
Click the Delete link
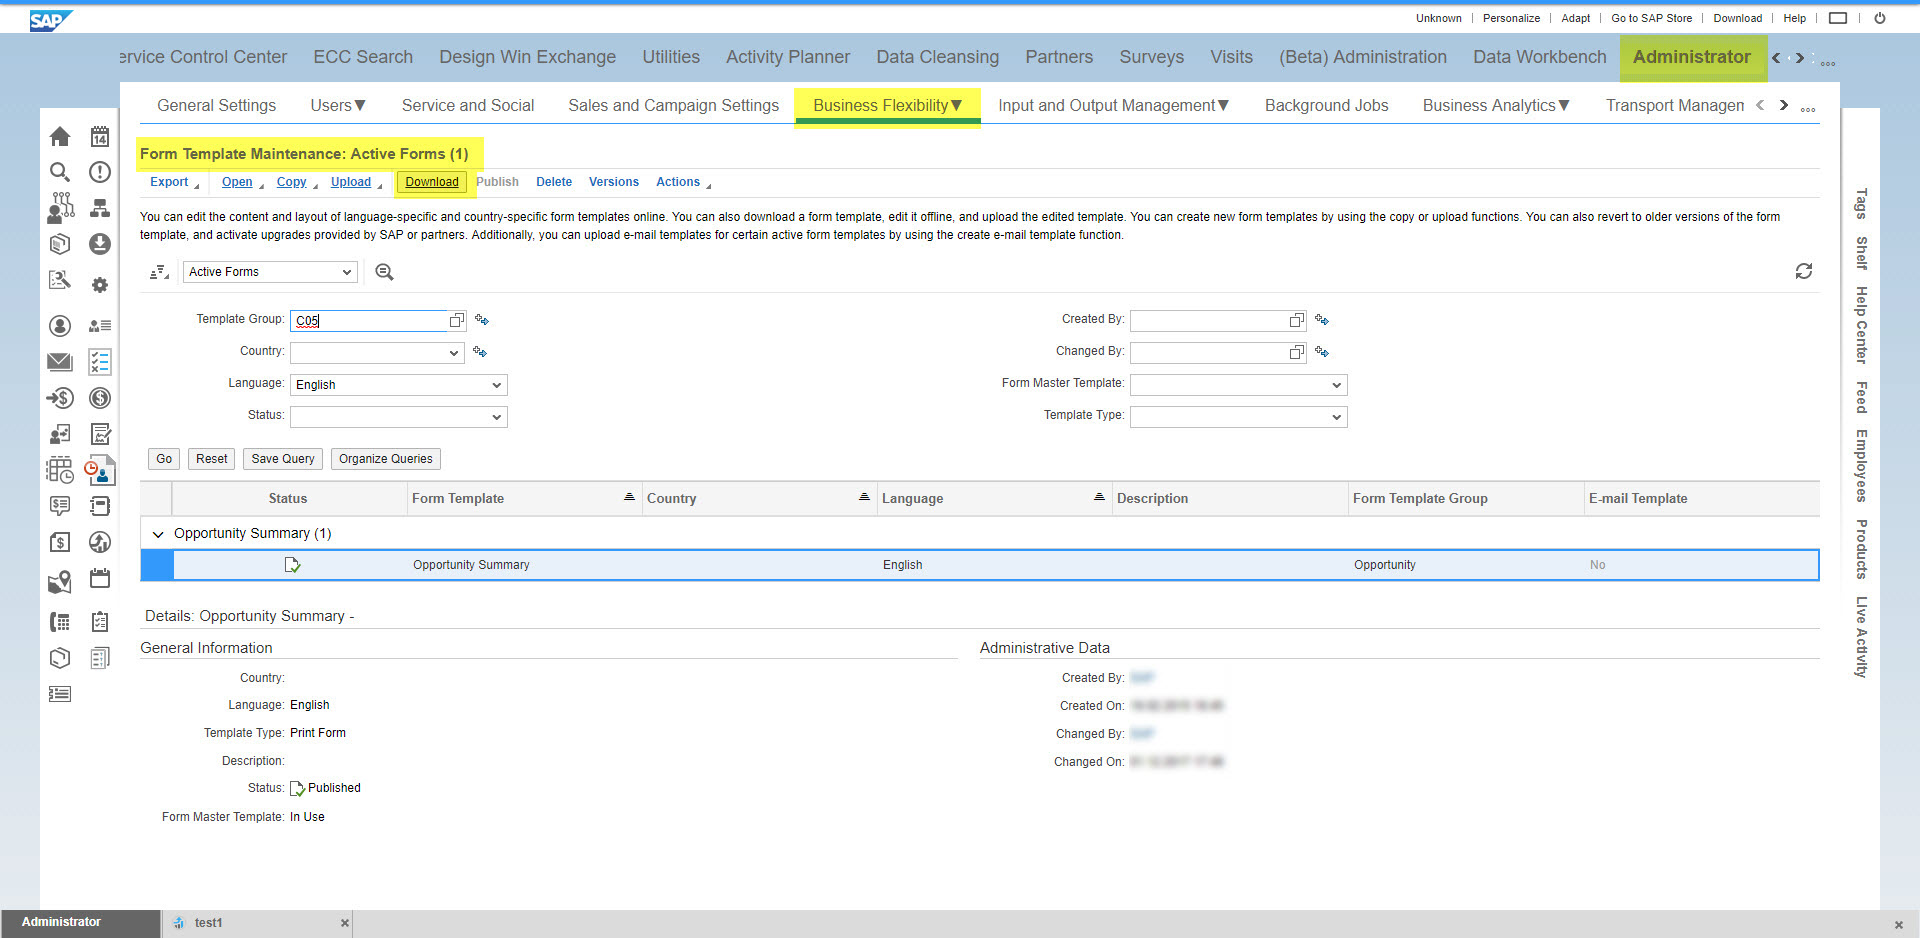point(554,182)
